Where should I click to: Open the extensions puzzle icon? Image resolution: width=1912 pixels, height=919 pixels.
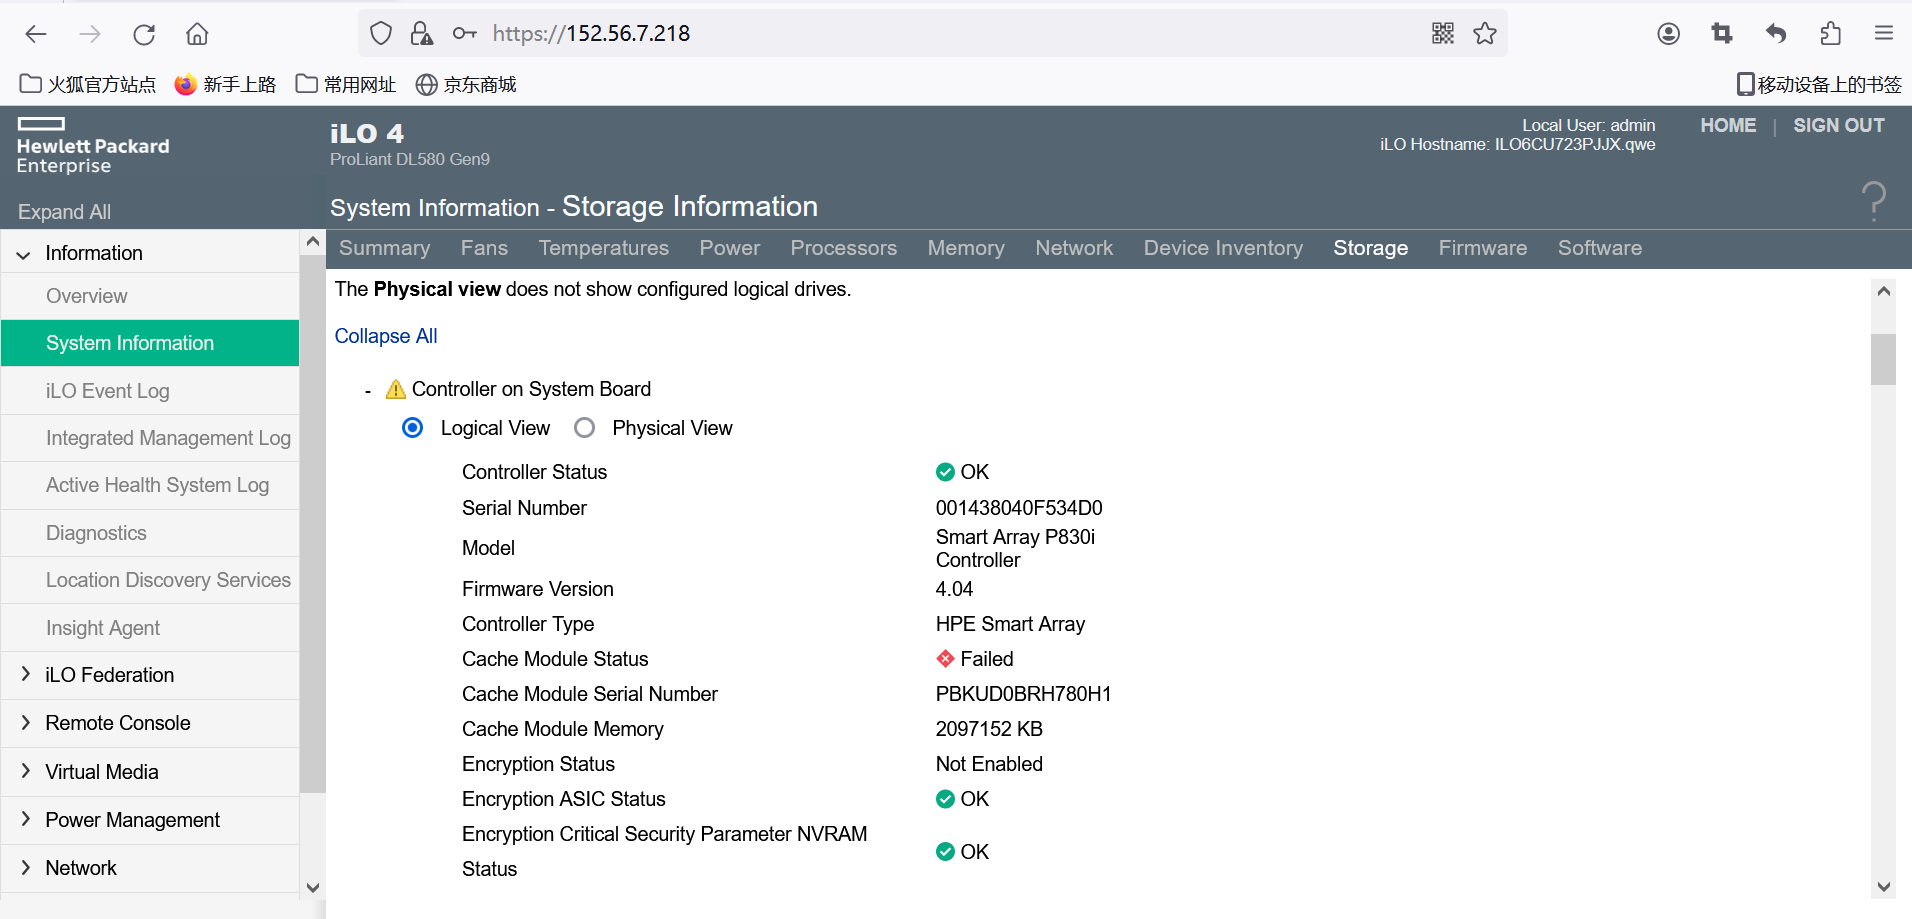pos(1830,34)
